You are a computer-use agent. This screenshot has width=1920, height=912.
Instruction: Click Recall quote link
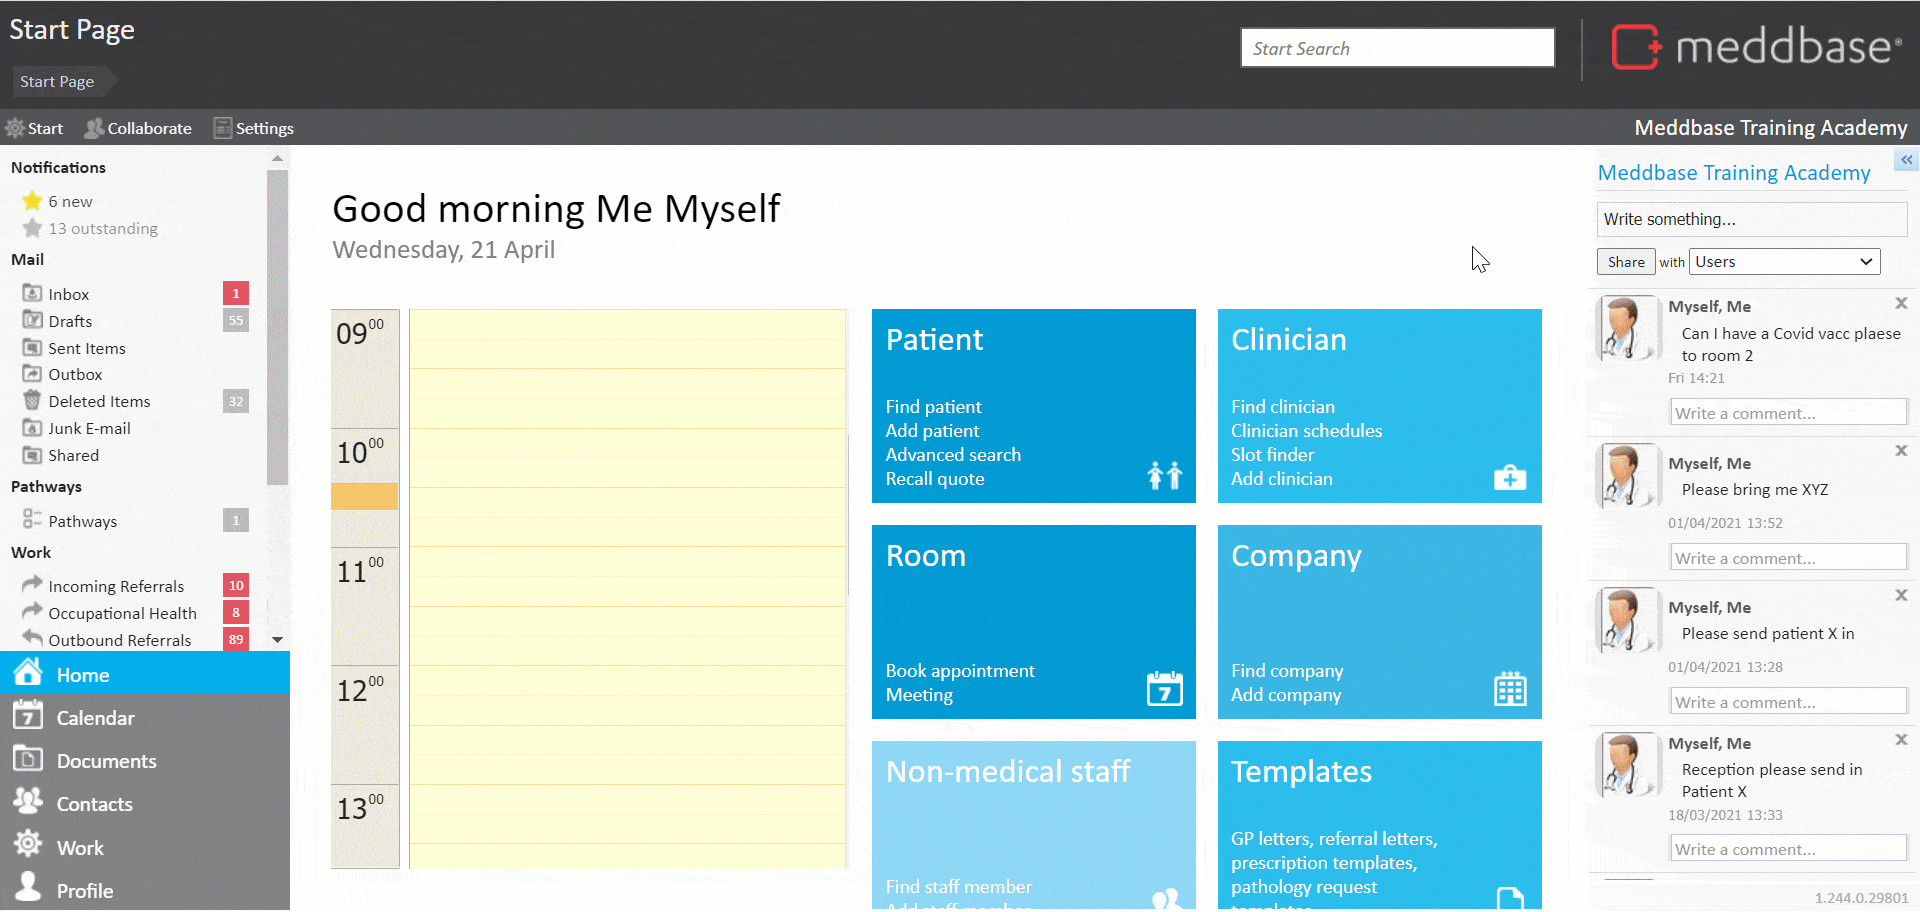[x=935, y=479]
